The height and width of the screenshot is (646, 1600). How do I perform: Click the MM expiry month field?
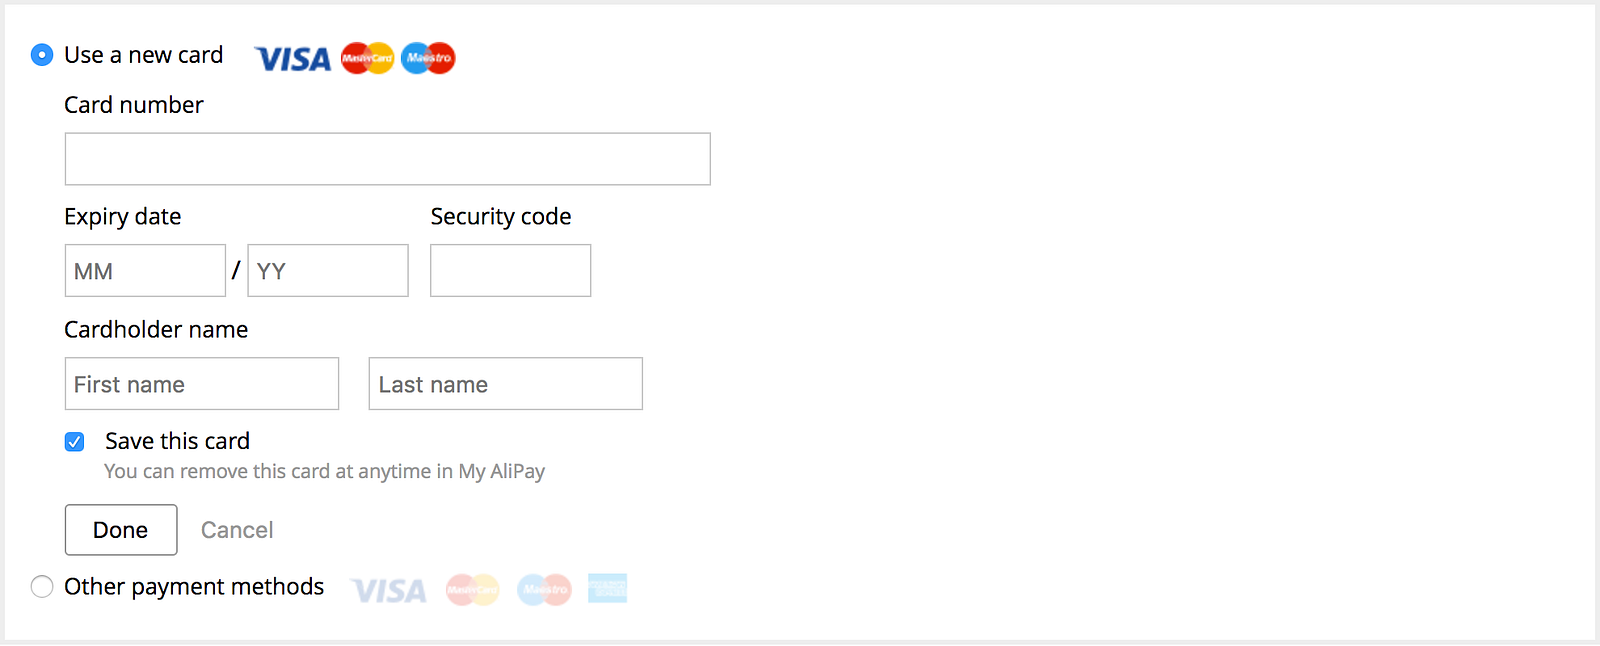tap(145, 271)
